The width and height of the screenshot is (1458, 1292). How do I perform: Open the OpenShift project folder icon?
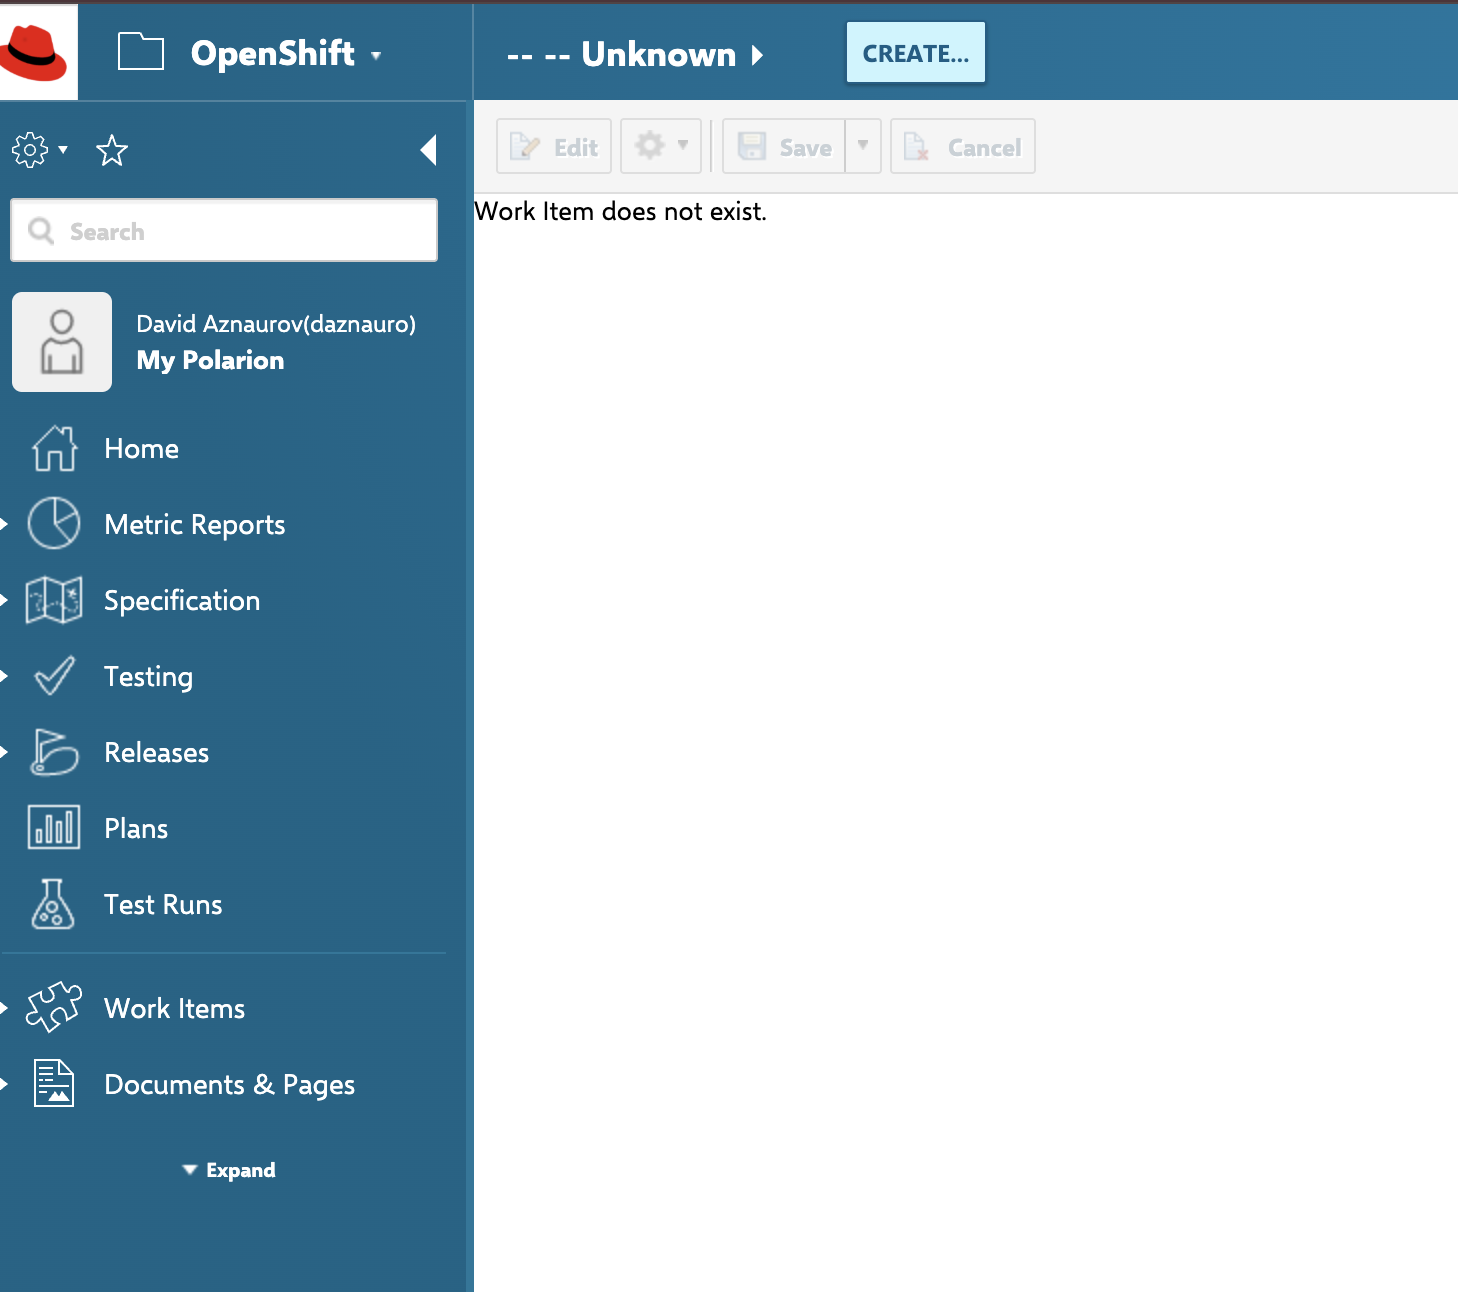[141, 52]
